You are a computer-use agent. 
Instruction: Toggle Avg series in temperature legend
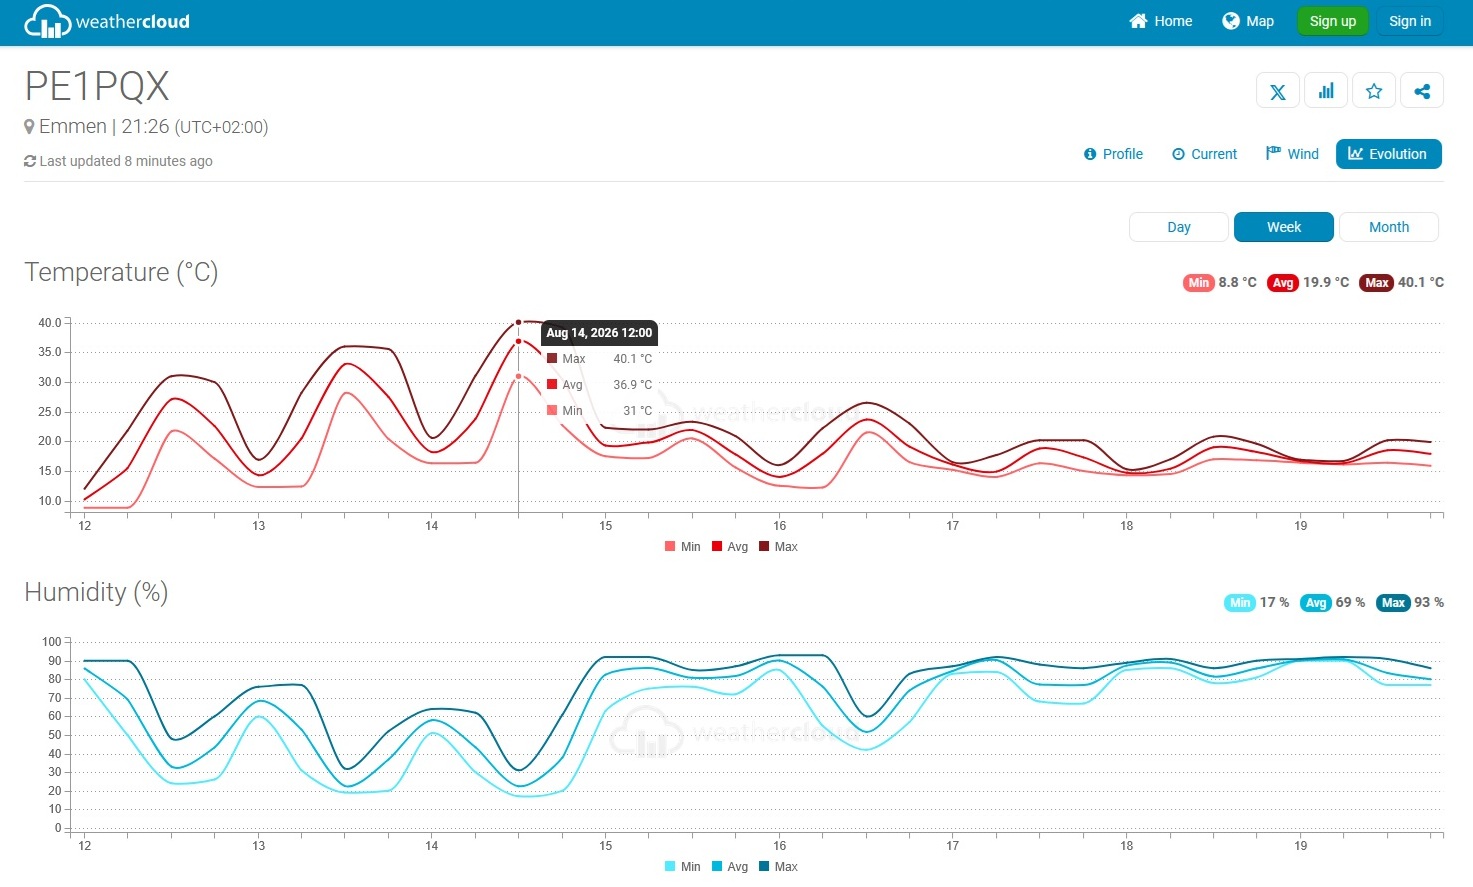point(730,547)
